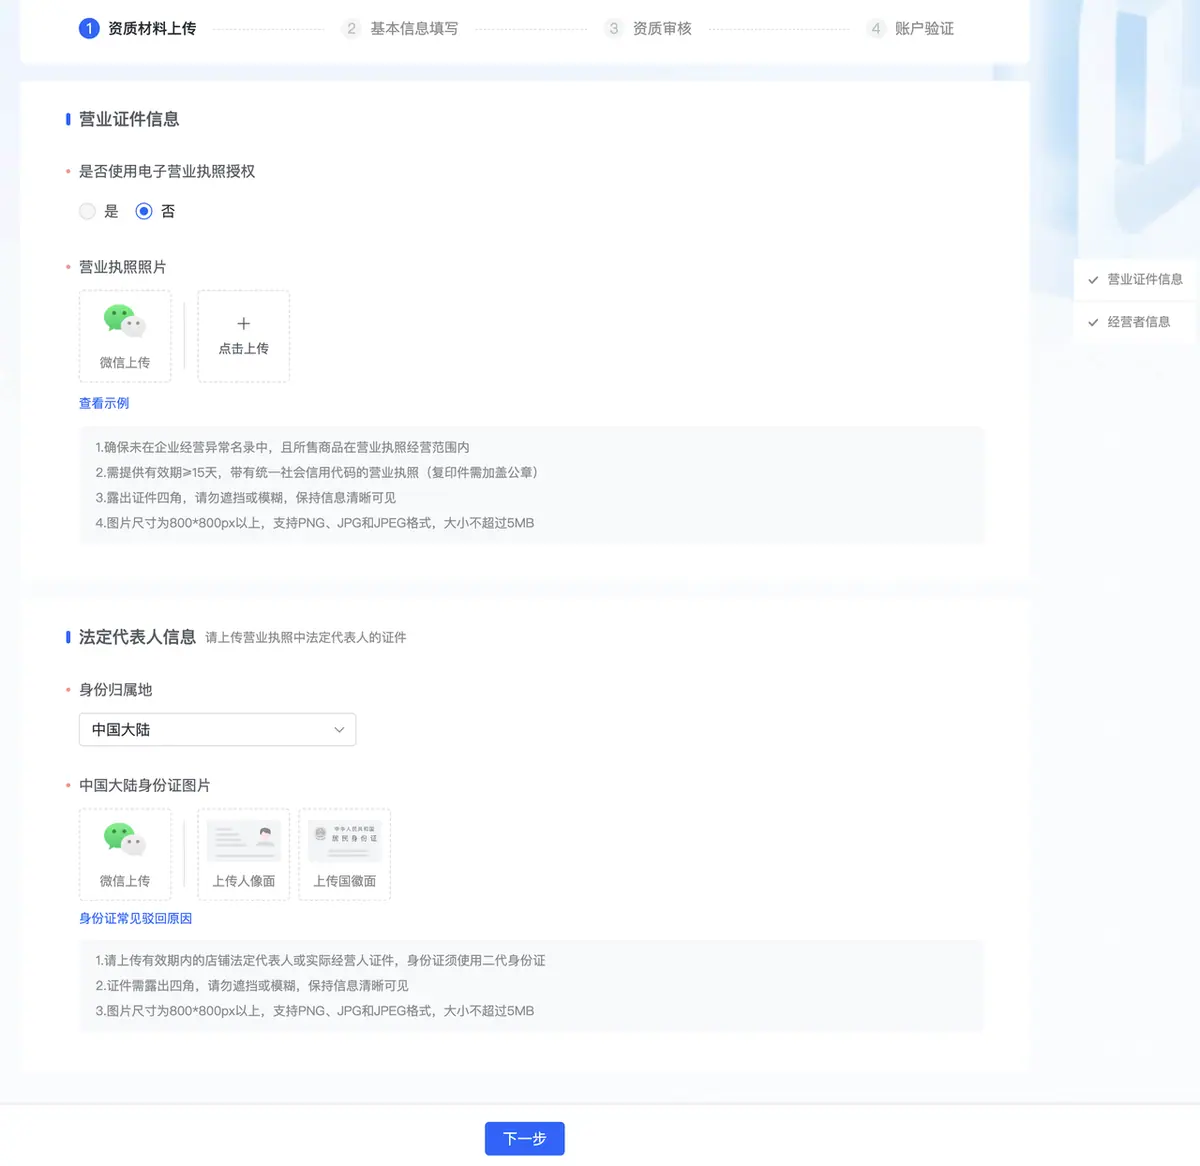
Task: Click note 2.需提供有效期≥15天
Action: pyautogui.click(x=320, y=472)
